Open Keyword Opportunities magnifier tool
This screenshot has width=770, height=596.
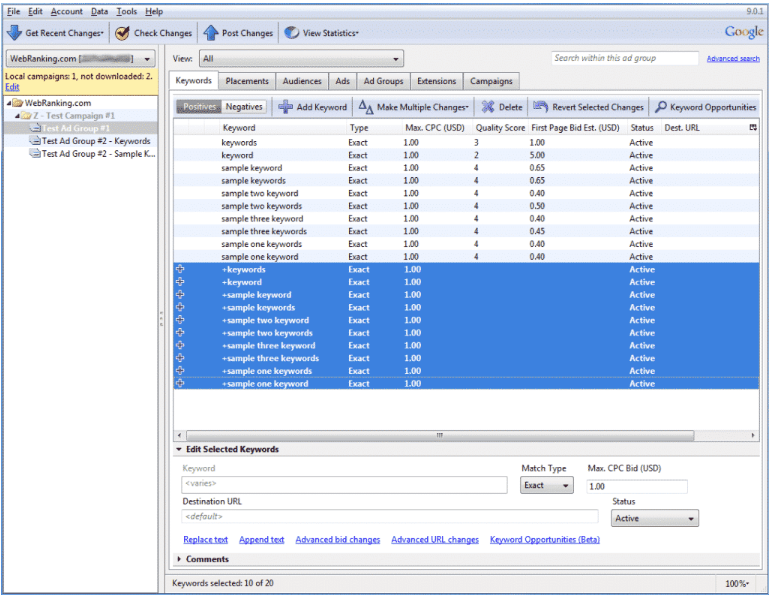coord(660,107)
